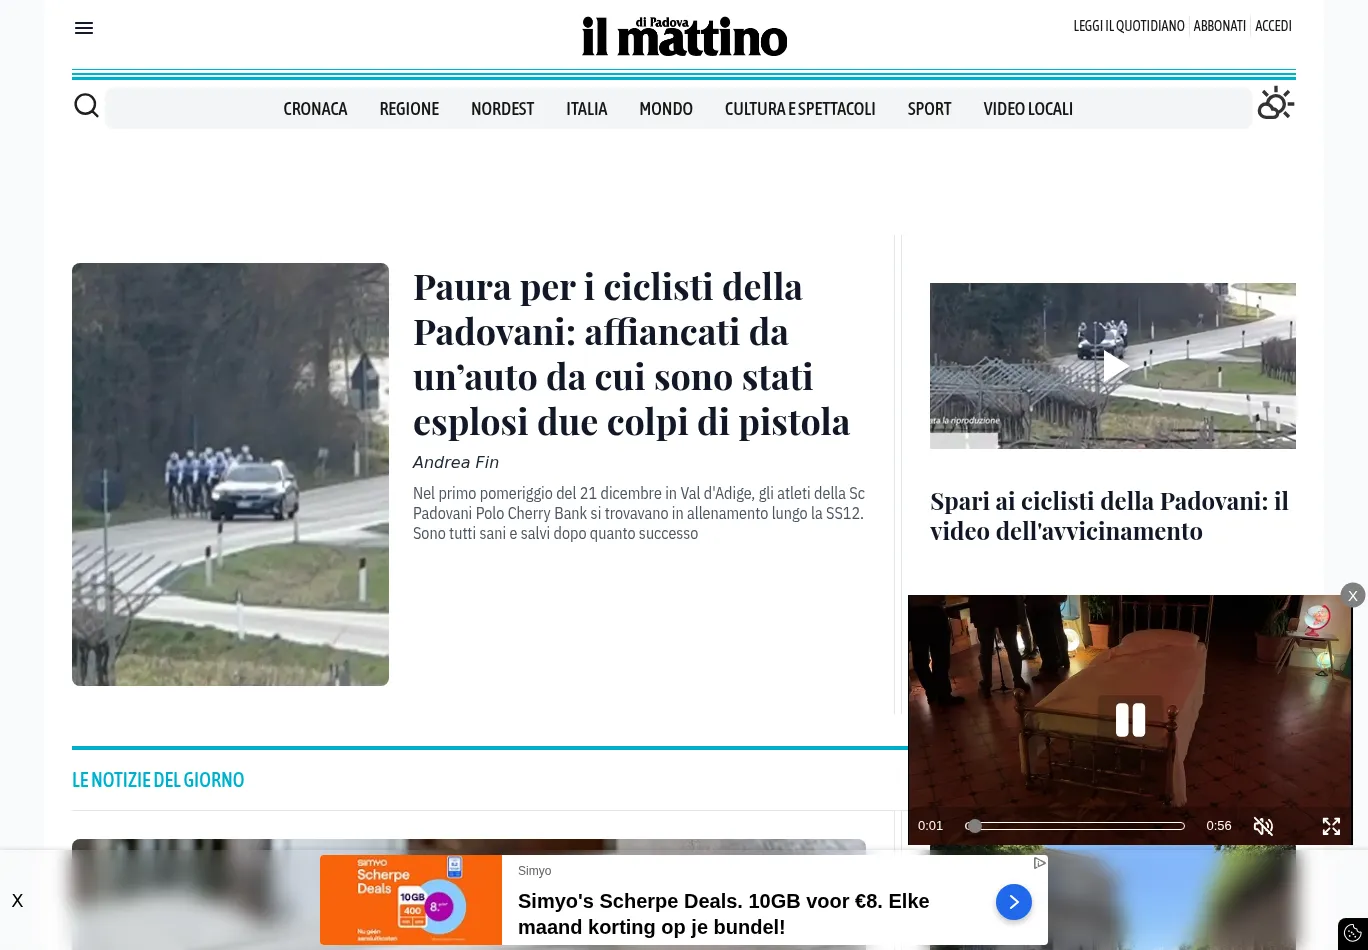Click the weather forecast icon
Image resolution: width=1368 pixels, height=950 pixels.
1275,103
